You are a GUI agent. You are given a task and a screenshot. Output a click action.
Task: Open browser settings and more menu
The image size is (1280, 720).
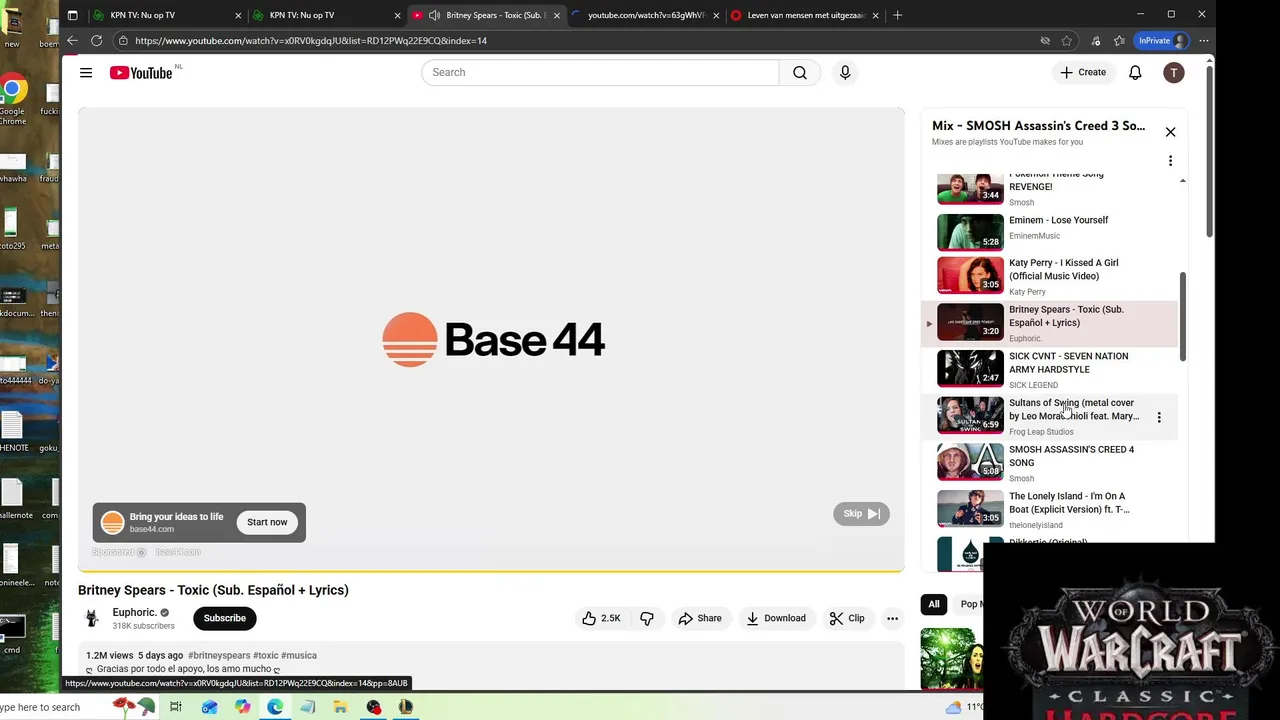(x=1204, y=41)
